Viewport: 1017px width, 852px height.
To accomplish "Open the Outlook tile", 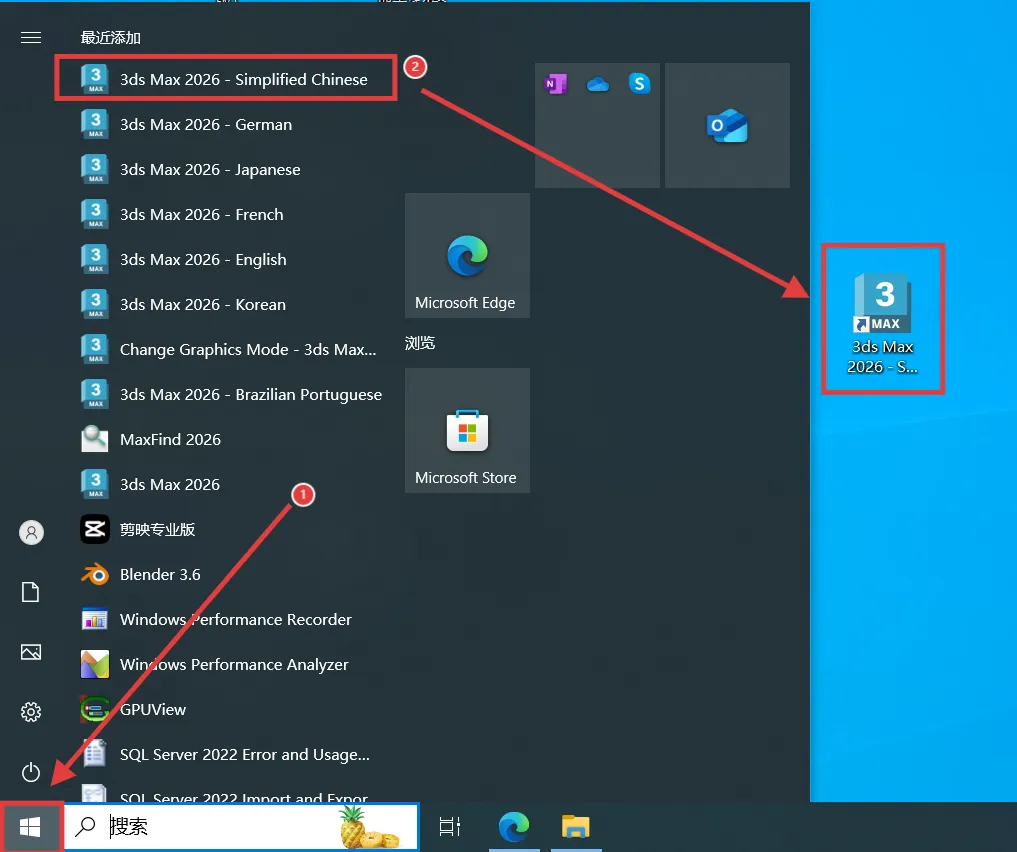I will click(x=727, y=125).
